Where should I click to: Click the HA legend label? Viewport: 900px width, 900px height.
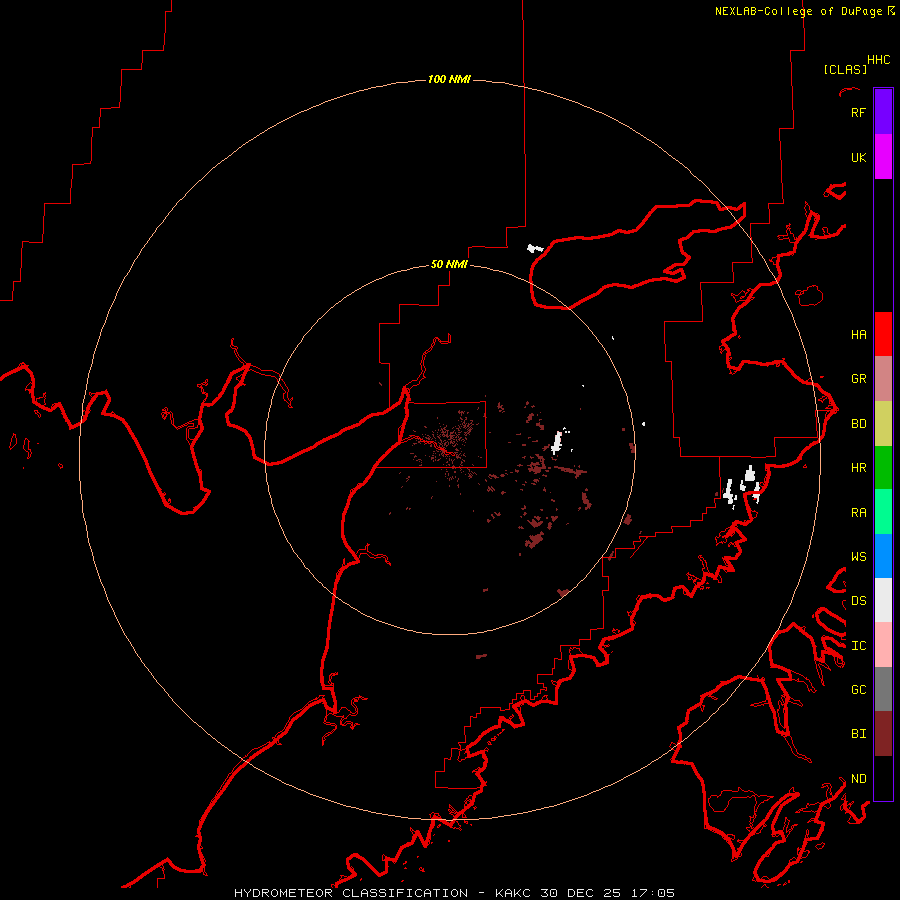[x=858, y=335]
